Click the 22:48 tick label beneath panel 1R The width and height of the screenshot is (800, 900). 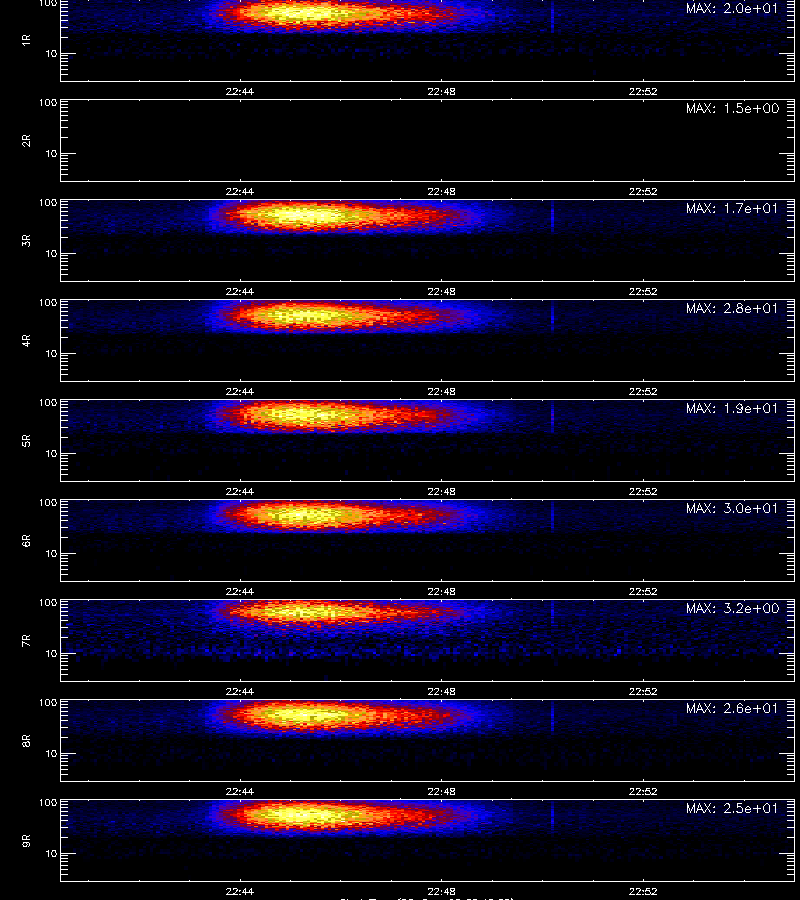click(x=441, y=91)
